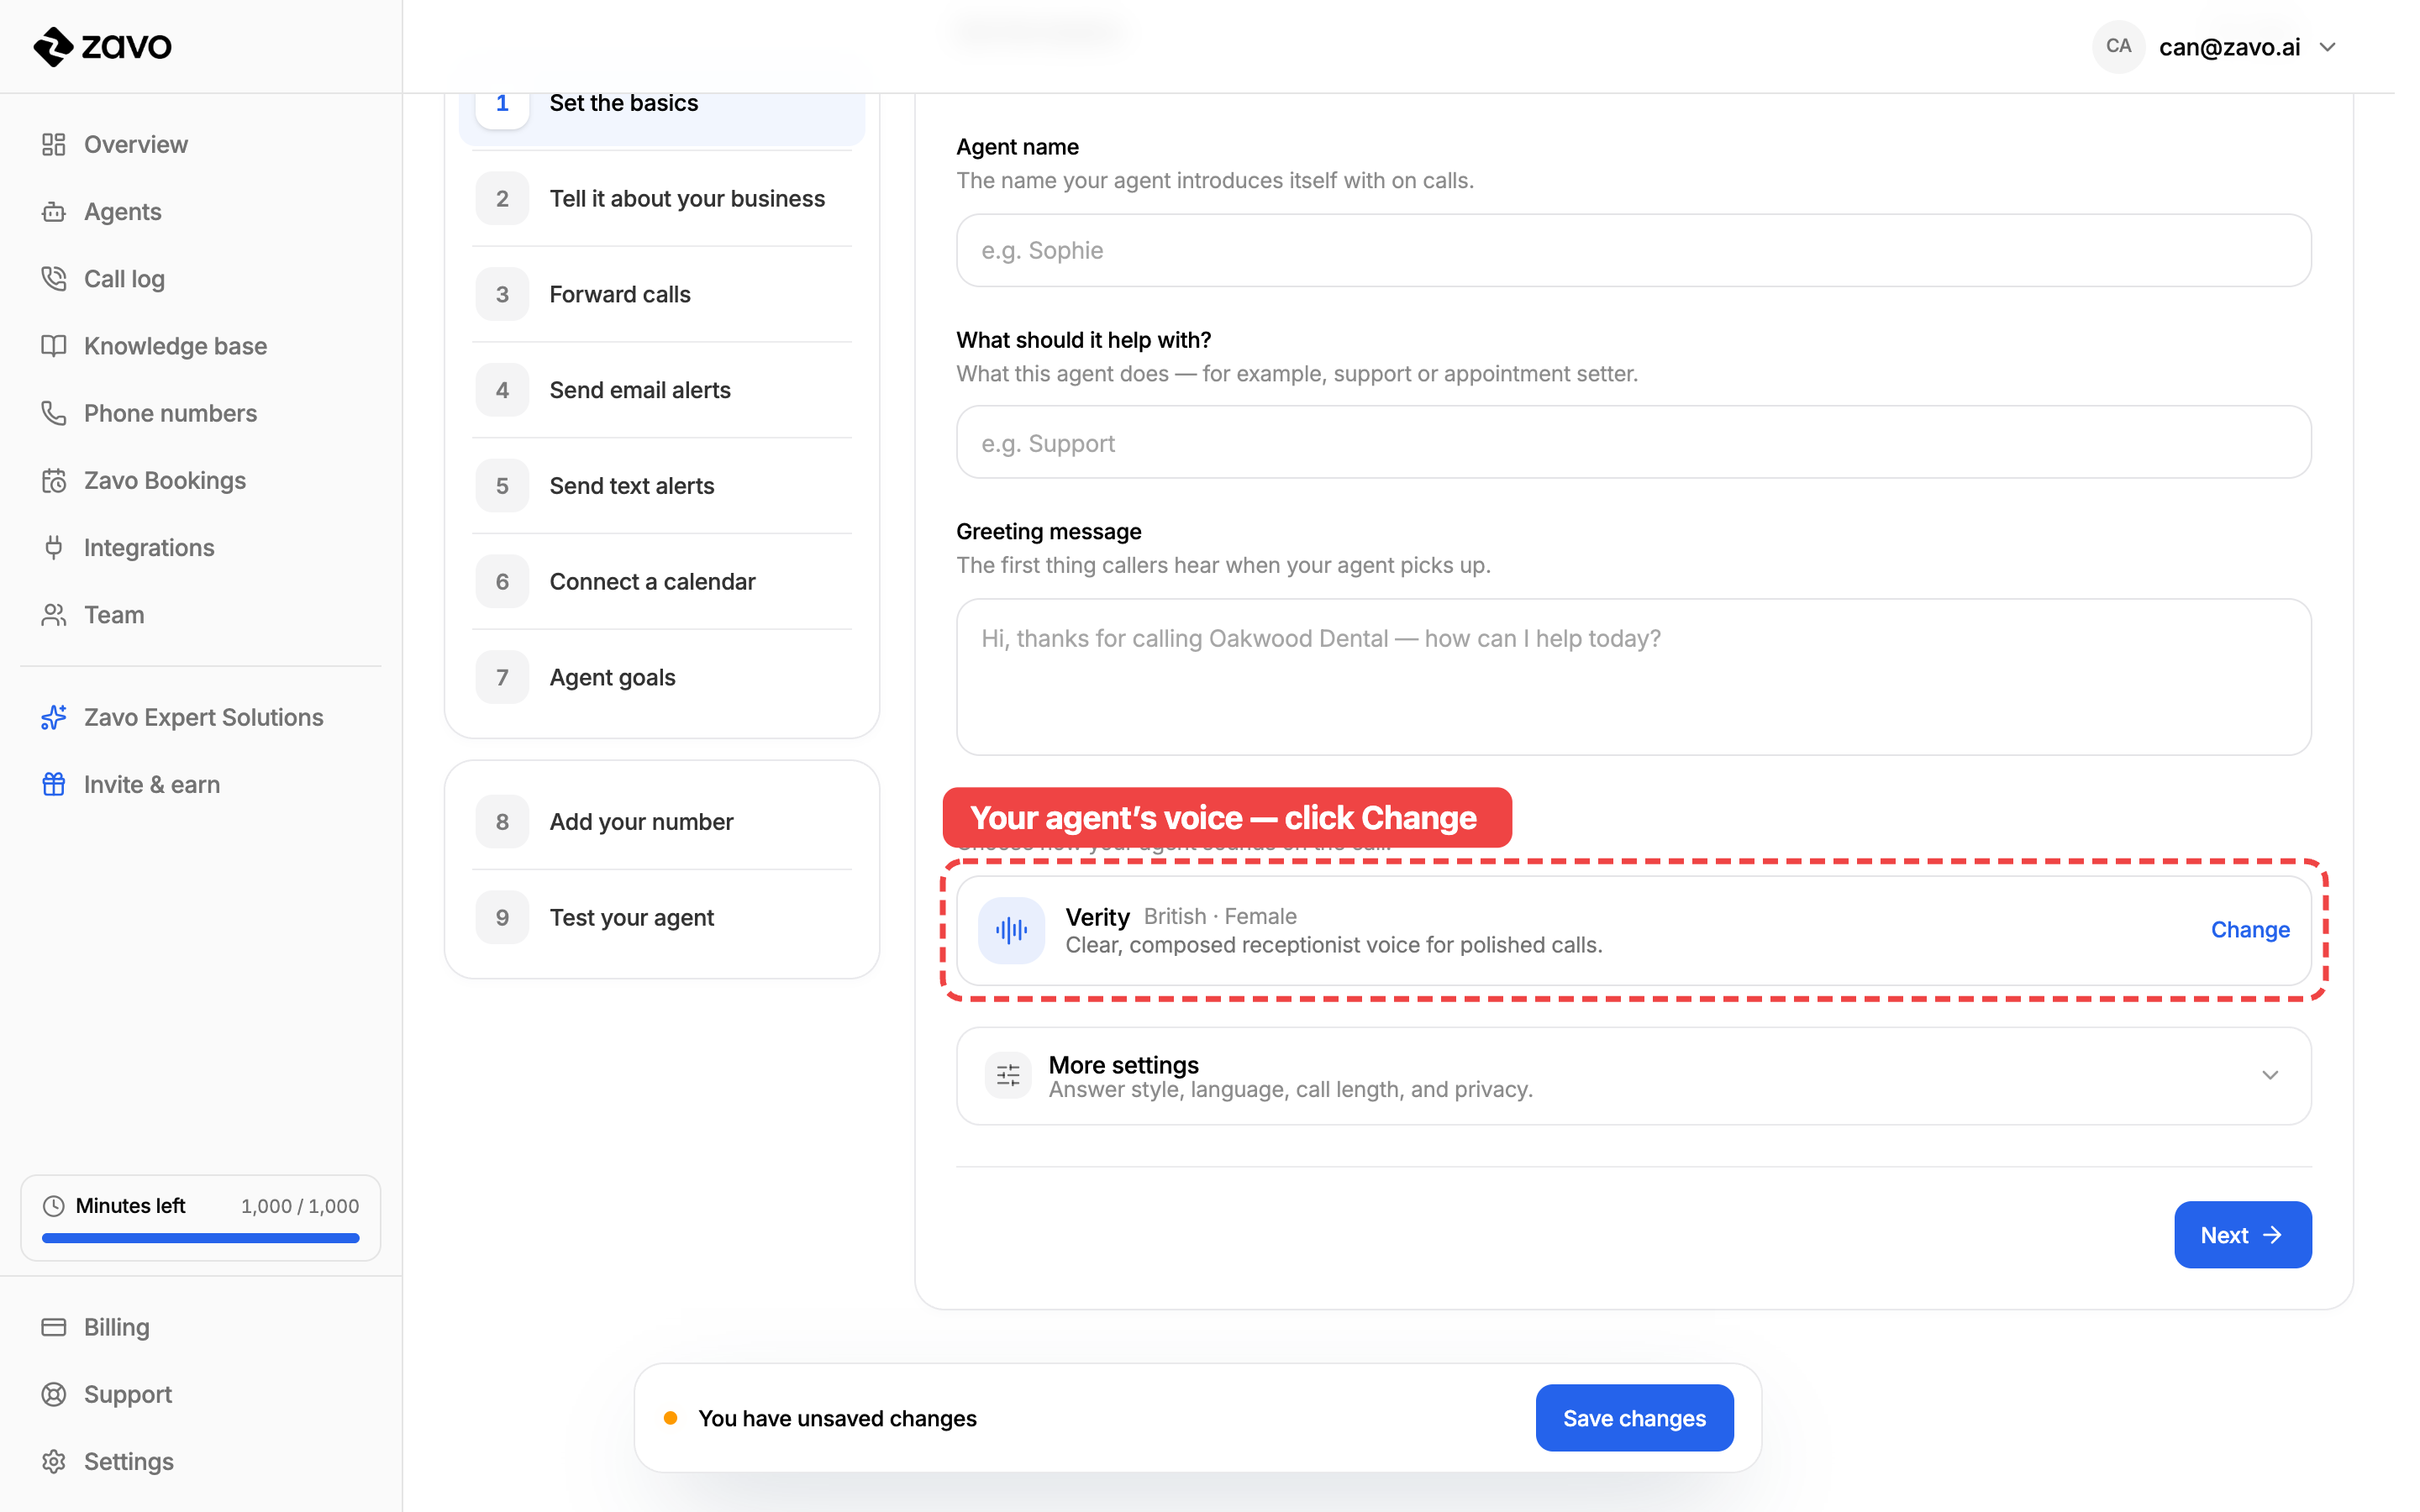Screen dimensions: 2420x1512
Task: Click the Overview grid icon
Action: (54, 145)
